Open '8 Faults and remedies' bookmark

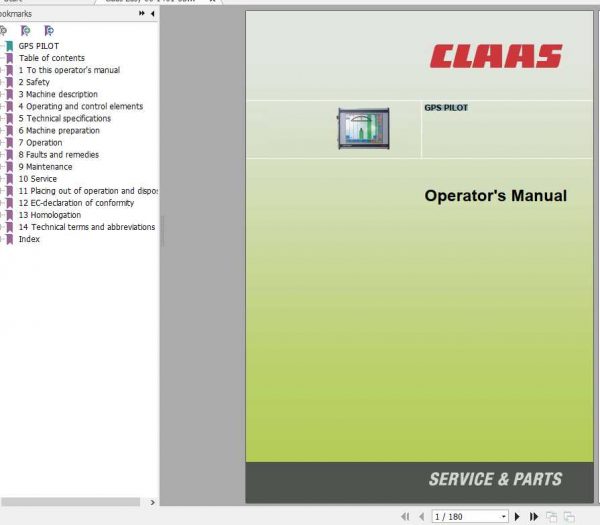[x=59, y=155]
